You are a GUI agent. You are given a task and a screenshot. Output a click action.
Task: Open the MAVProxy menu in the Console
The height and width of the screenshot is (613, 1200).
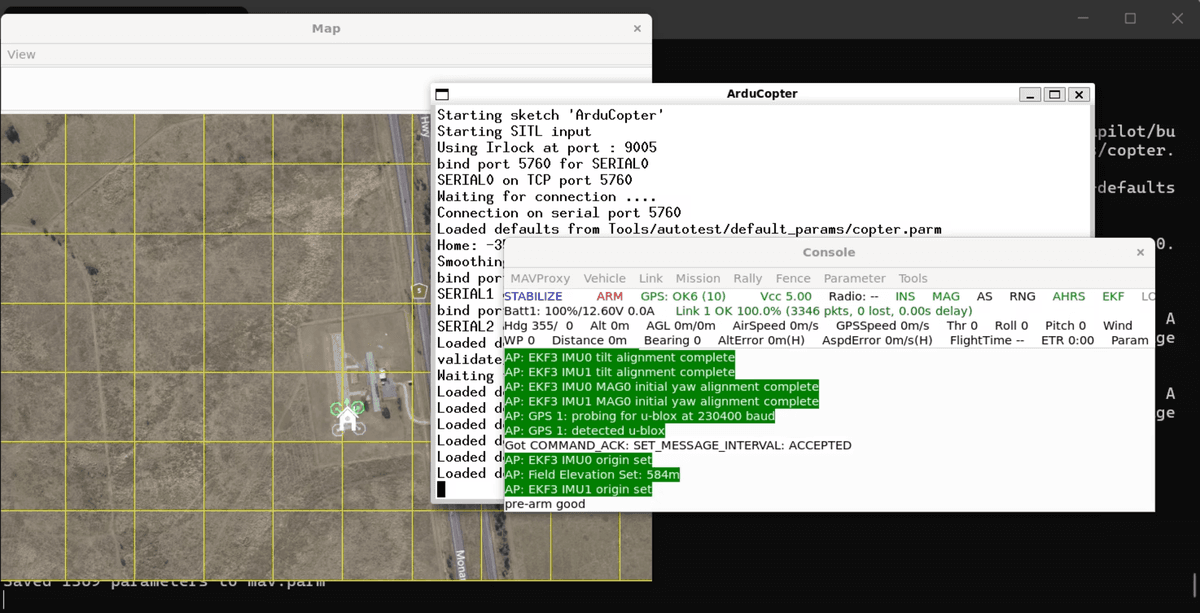click(x=540, y=278)
